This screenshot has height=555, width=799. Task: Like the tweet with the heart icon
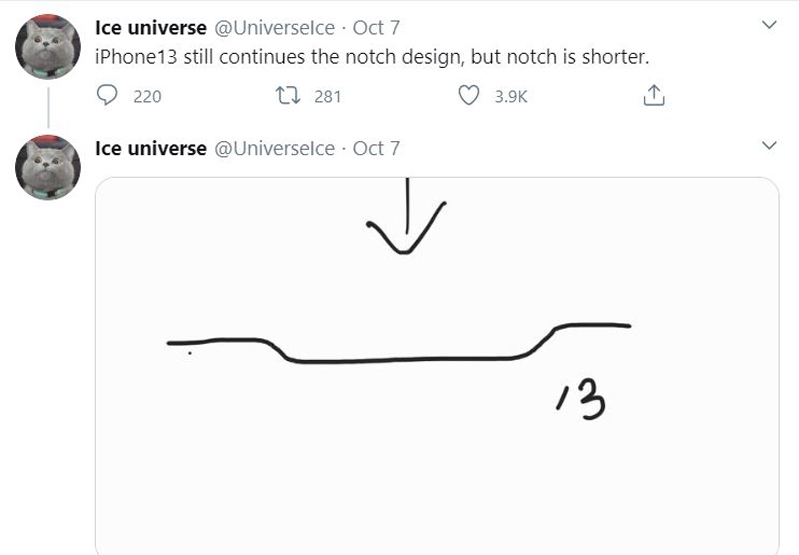click(468, 96)
